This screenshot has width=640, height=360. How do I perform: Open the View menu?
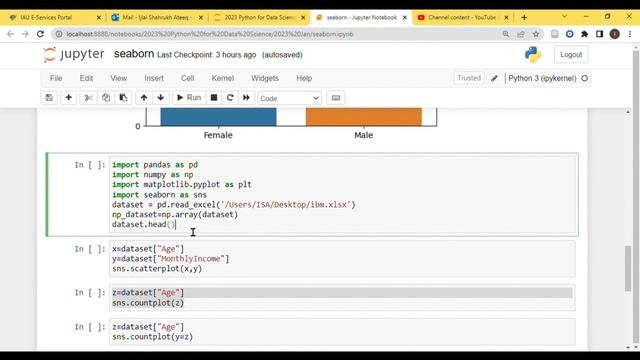[x=118, y=78]
